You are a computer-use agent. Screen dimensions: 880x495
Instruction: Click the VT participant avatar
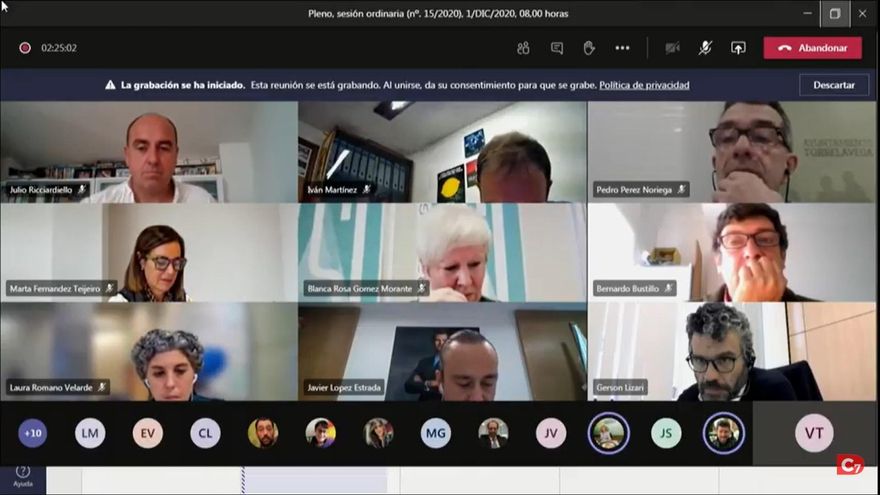click(814, 433)
